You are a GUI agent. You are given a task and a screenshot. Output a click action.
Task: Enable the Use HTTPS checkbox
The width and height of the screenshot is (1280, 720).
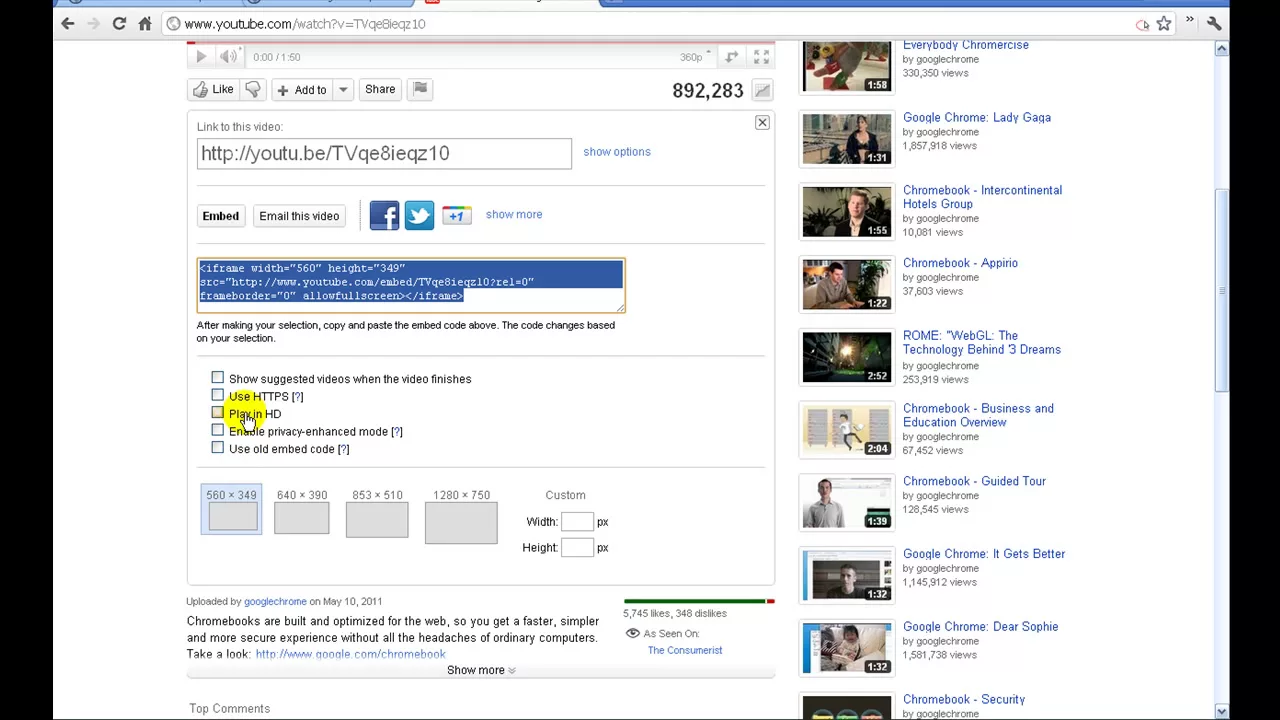click(x=217, y=395)
